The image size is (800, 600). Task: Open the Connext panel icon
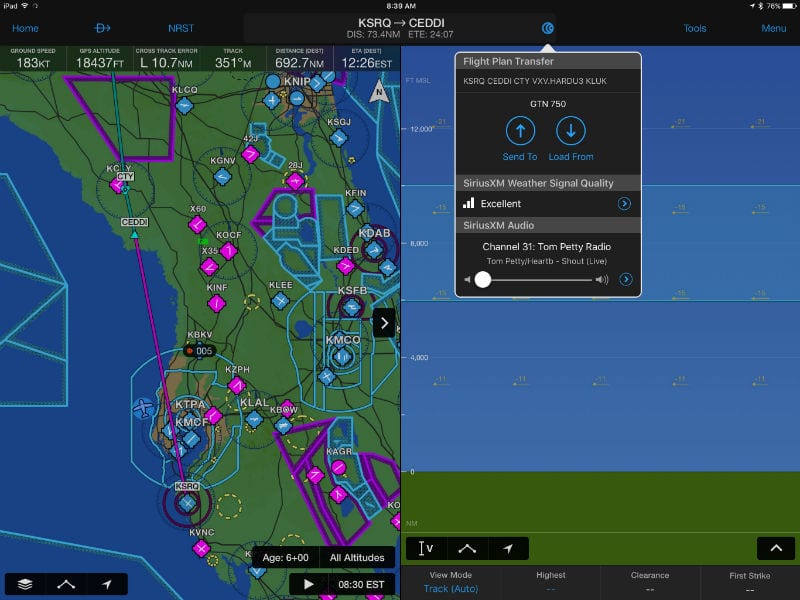548,28
